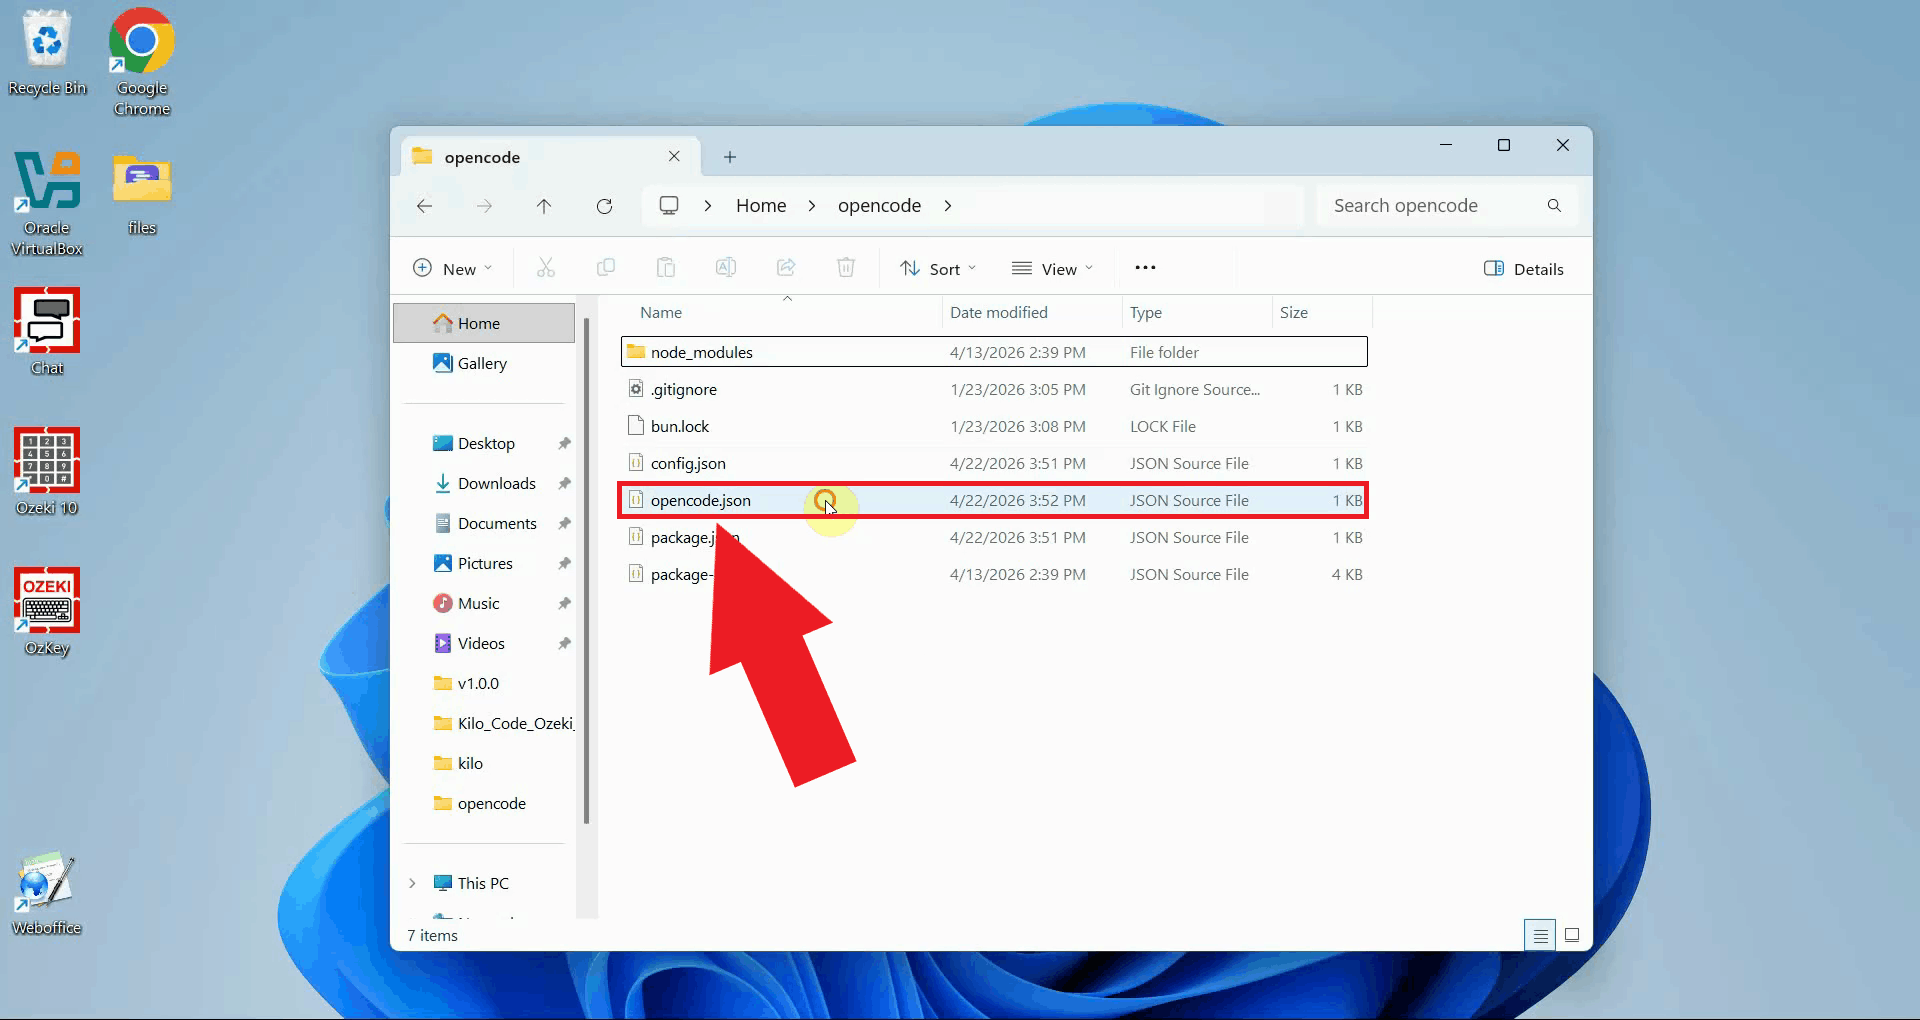Select the config.json file

(994, 464)
